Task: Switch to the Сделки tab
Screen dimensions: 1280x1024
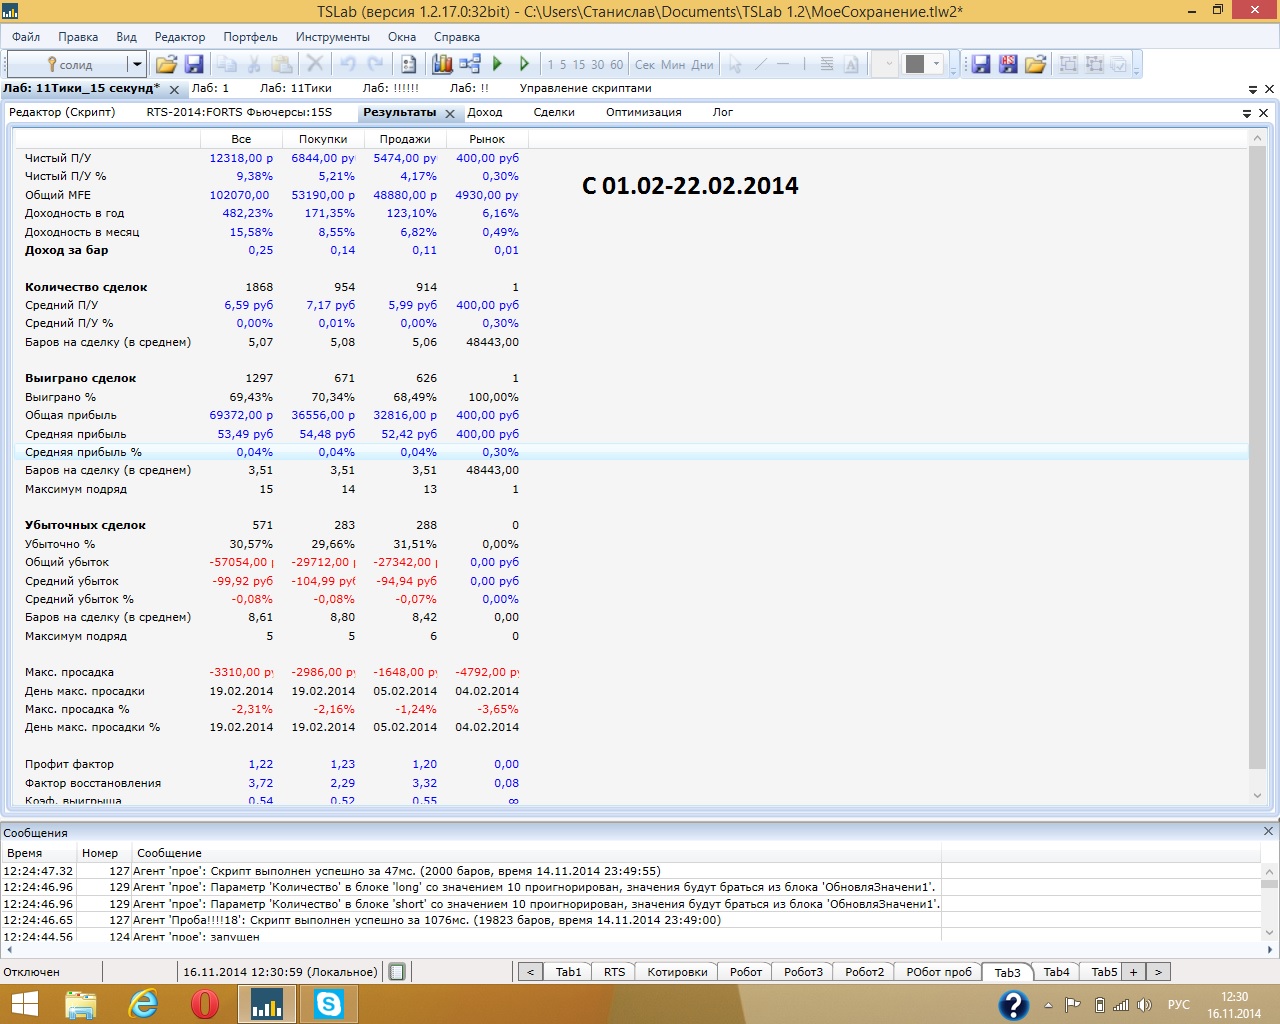Action: 554,112
